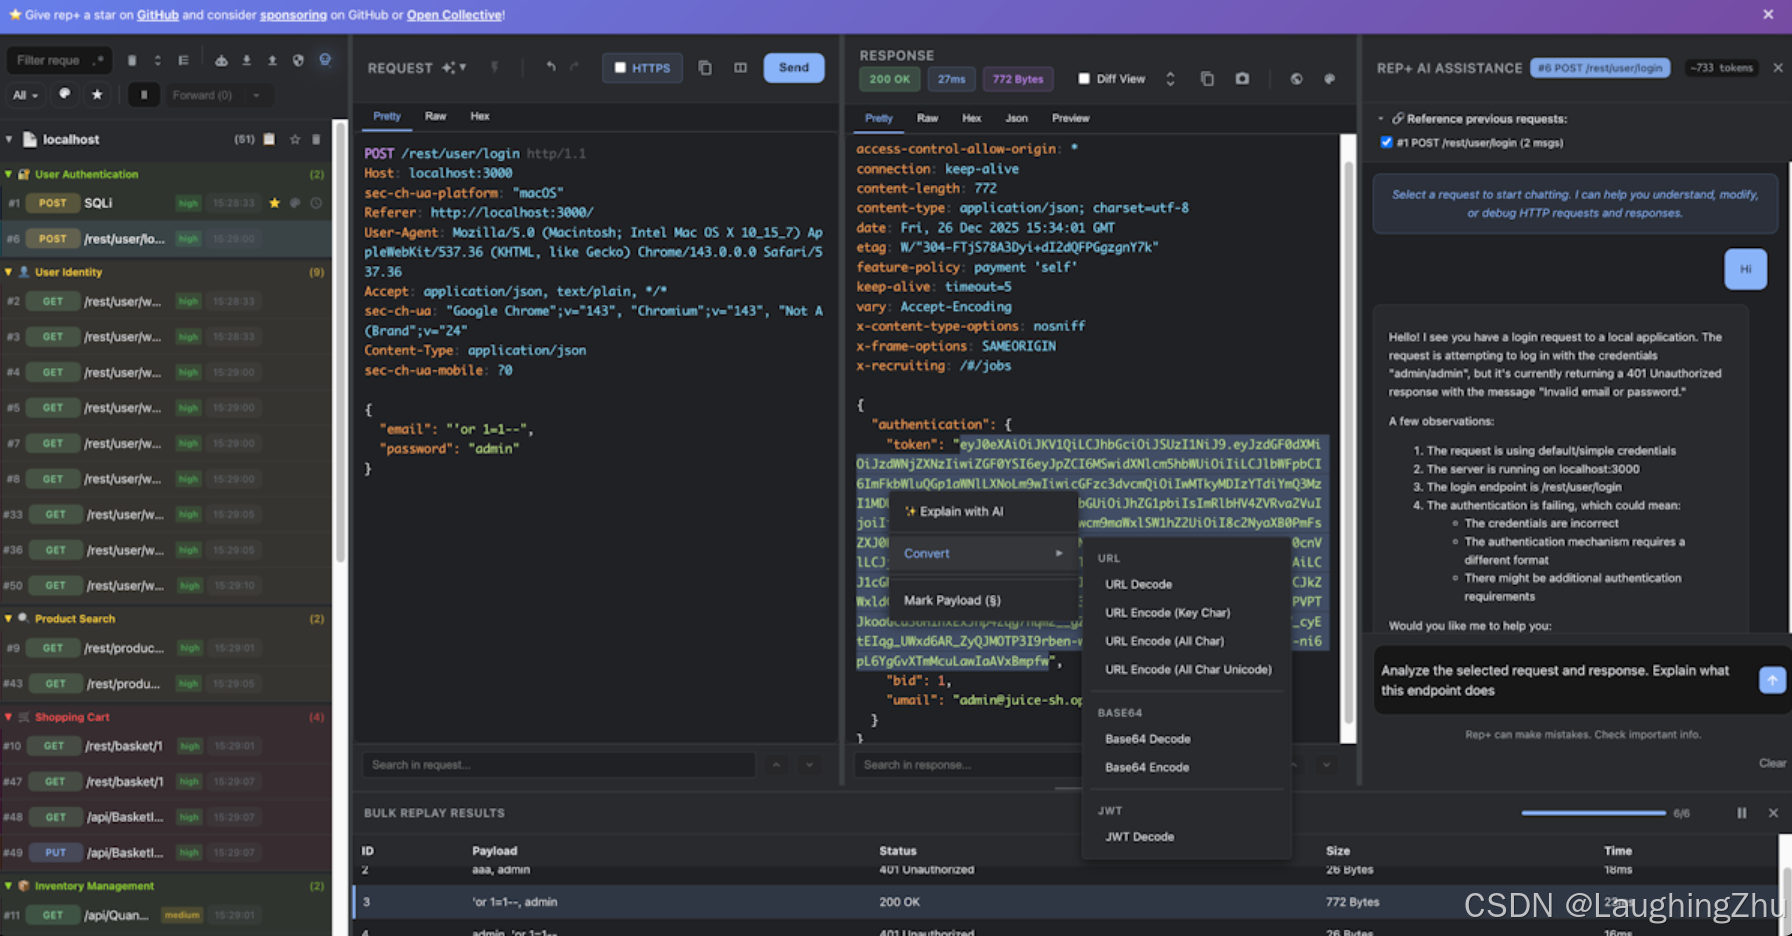This screenshot has height=936, width=1792.
Task: Click the lightning bolt icon in request header
Action: point(494,67)
